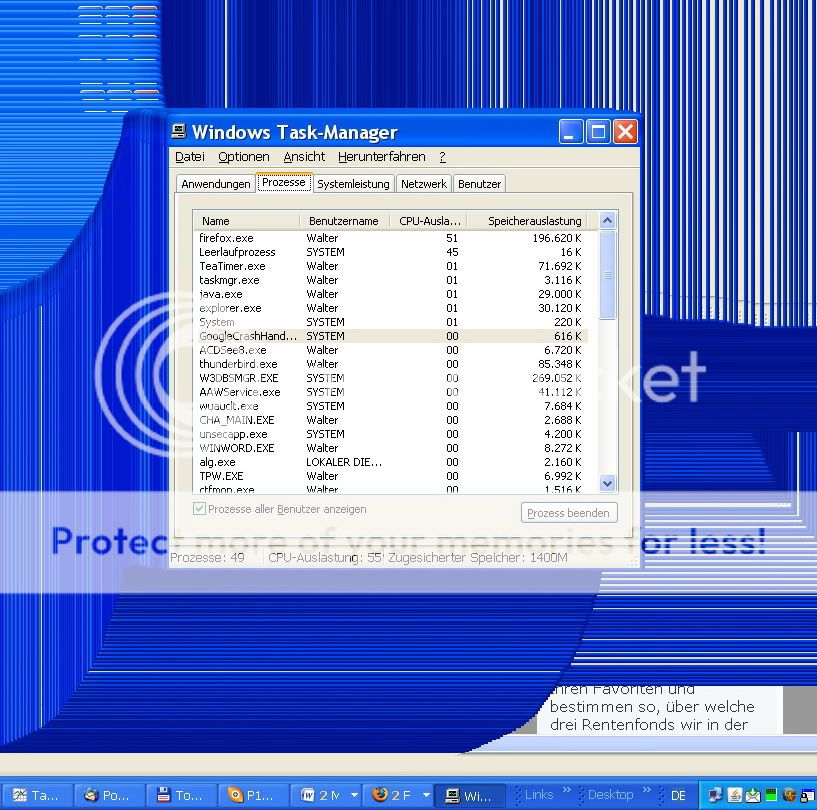Select the alg.exe process
Image resolution: width=817 pixels, height=810 pixels.
(391, 463)
